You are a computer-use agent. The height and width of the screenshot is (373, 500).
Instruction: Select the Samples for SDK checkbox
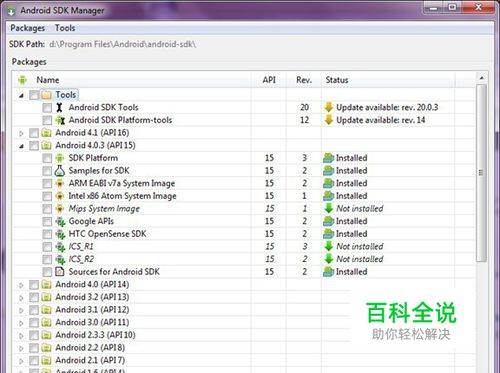coord(47,171)
